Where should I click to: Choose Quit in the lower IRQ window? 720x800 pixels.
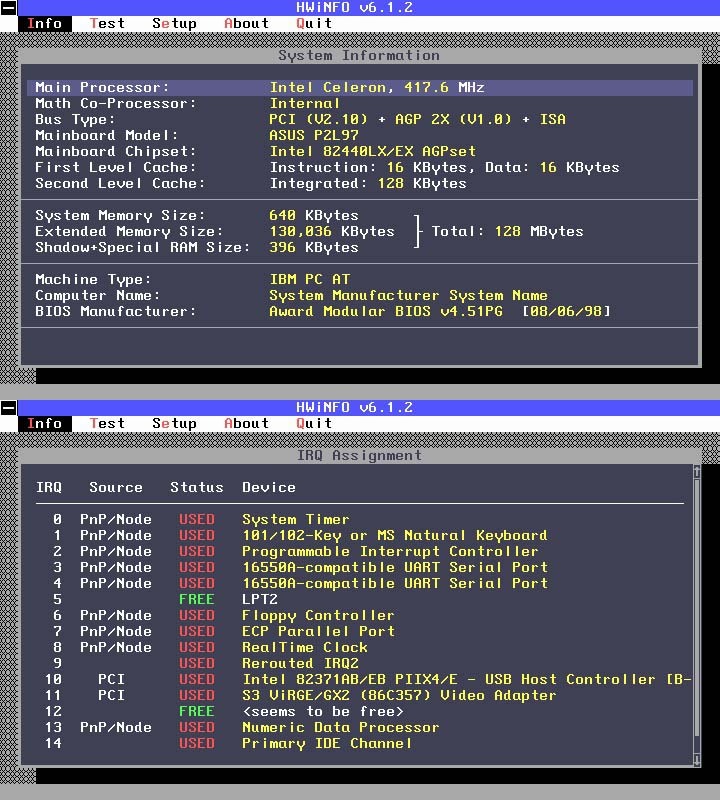click(x=314, y=423)
